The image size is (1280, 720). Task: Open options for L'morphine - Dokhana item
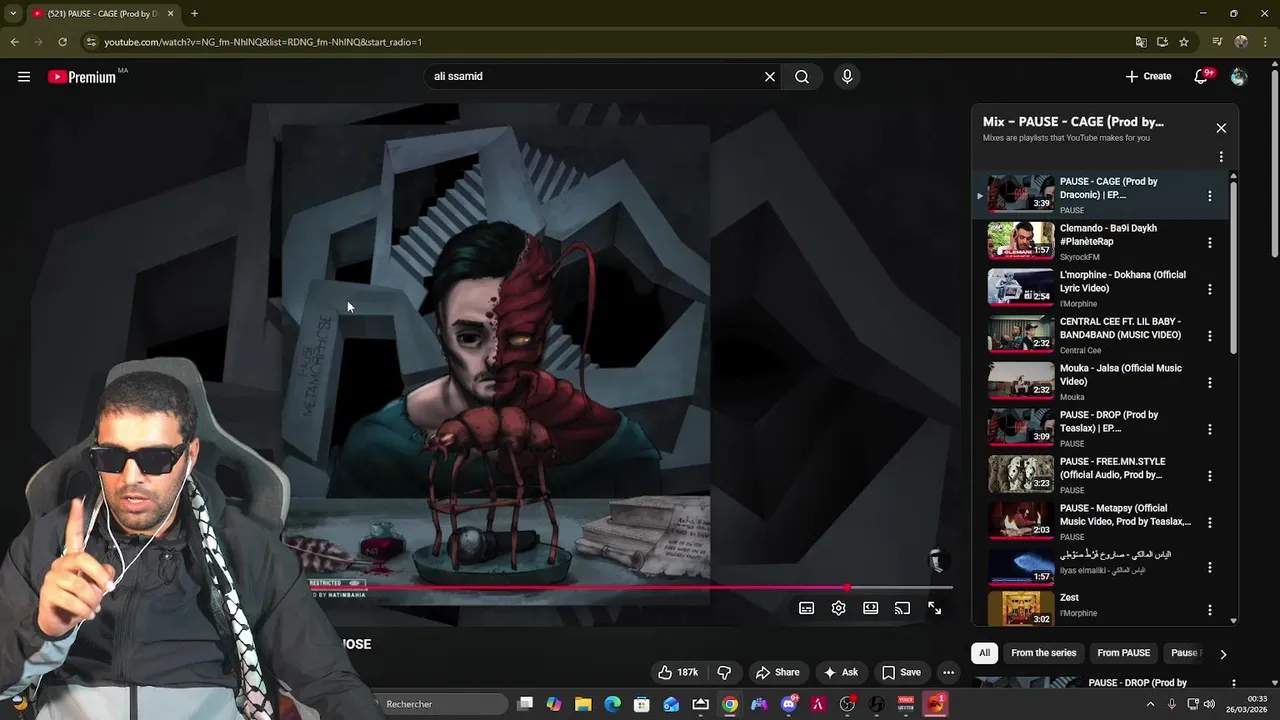tap(1210, 289)
